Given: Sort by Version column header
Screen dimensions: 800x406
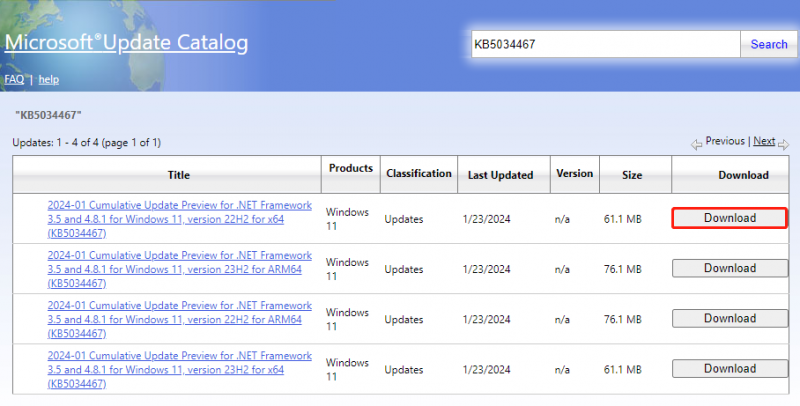Looking at the screenshot, I should (574, 175).
